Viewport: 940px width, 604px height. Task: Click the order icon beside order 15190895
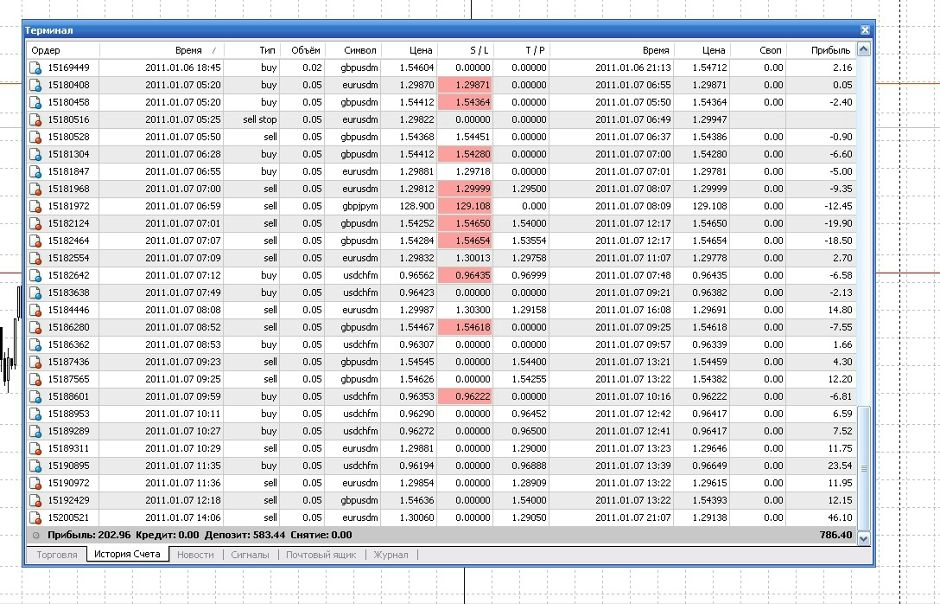36,465
